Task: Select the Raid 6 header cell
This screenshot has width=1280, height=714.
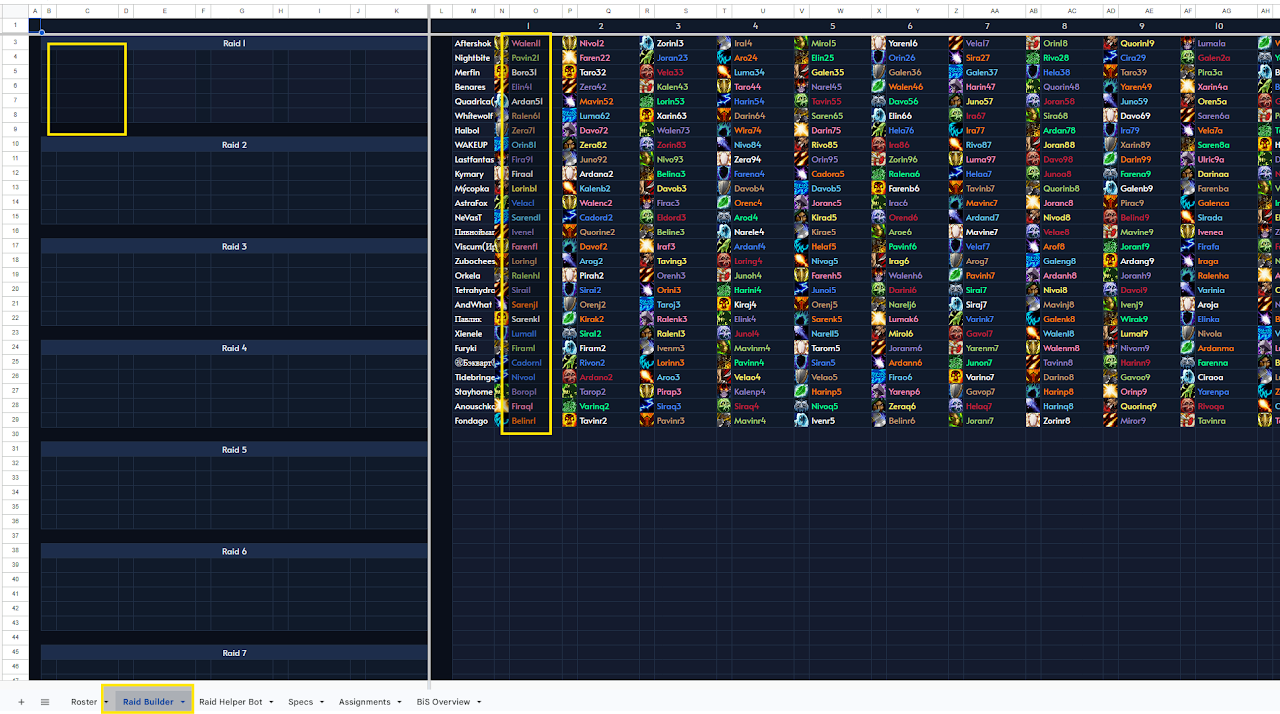Action: [234, 551]
